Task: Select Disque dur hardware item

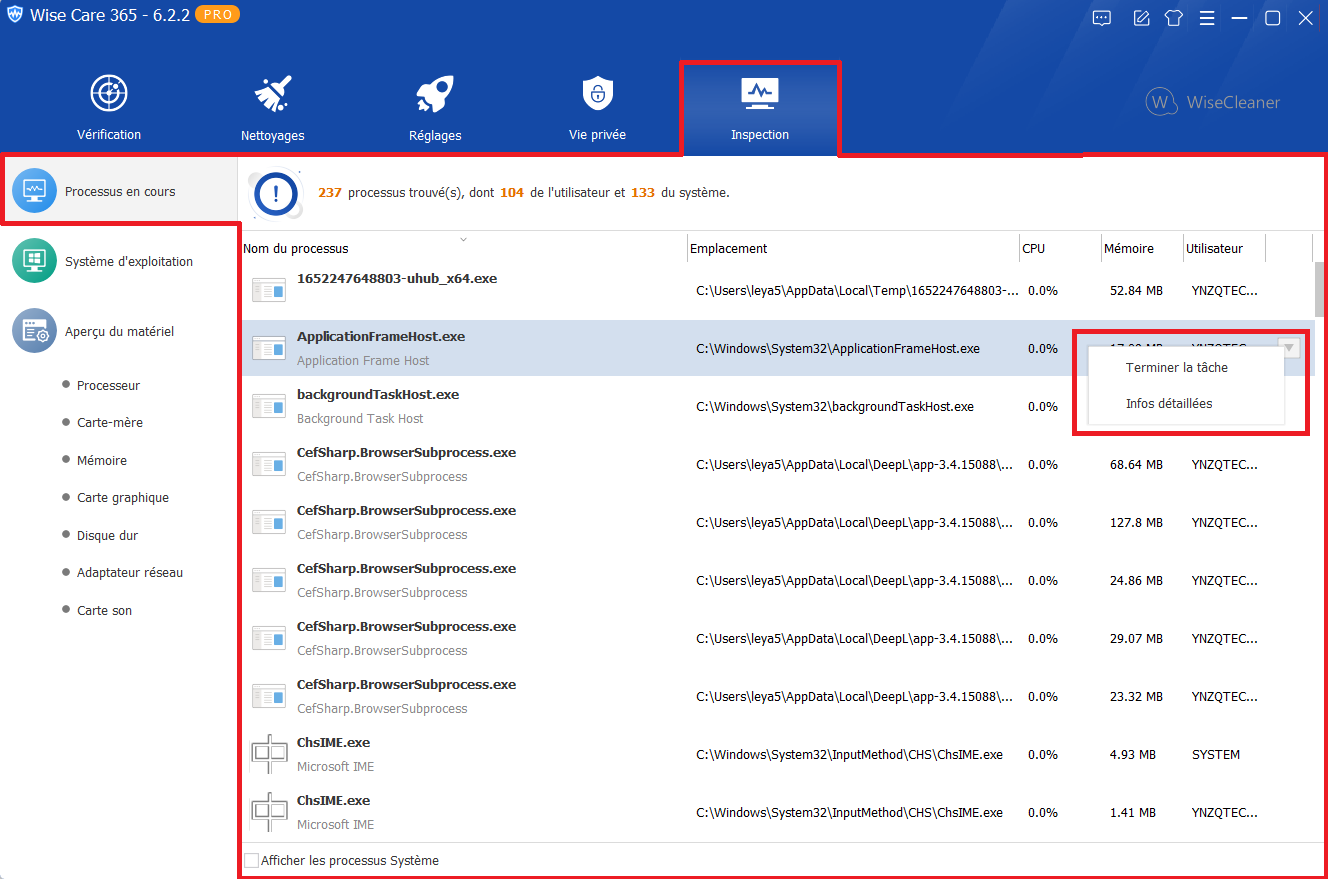Action: tap(107, 535)
